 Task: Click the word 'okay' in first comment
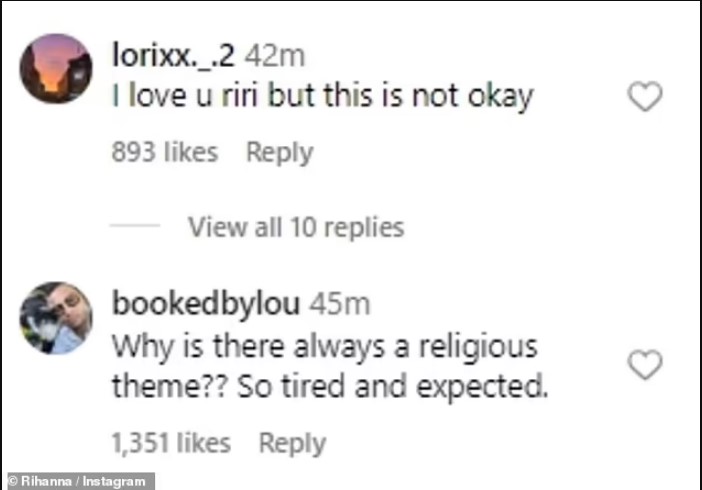[501, 97]
